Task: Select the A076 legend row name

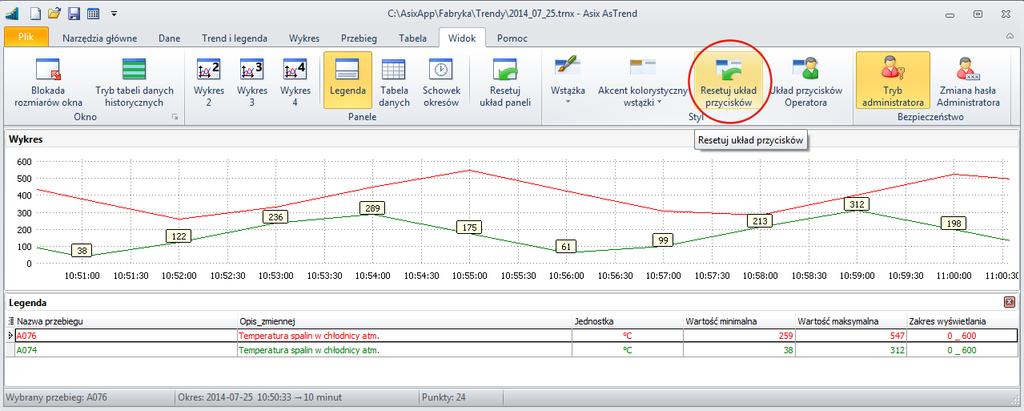Action: click(126, 336)
